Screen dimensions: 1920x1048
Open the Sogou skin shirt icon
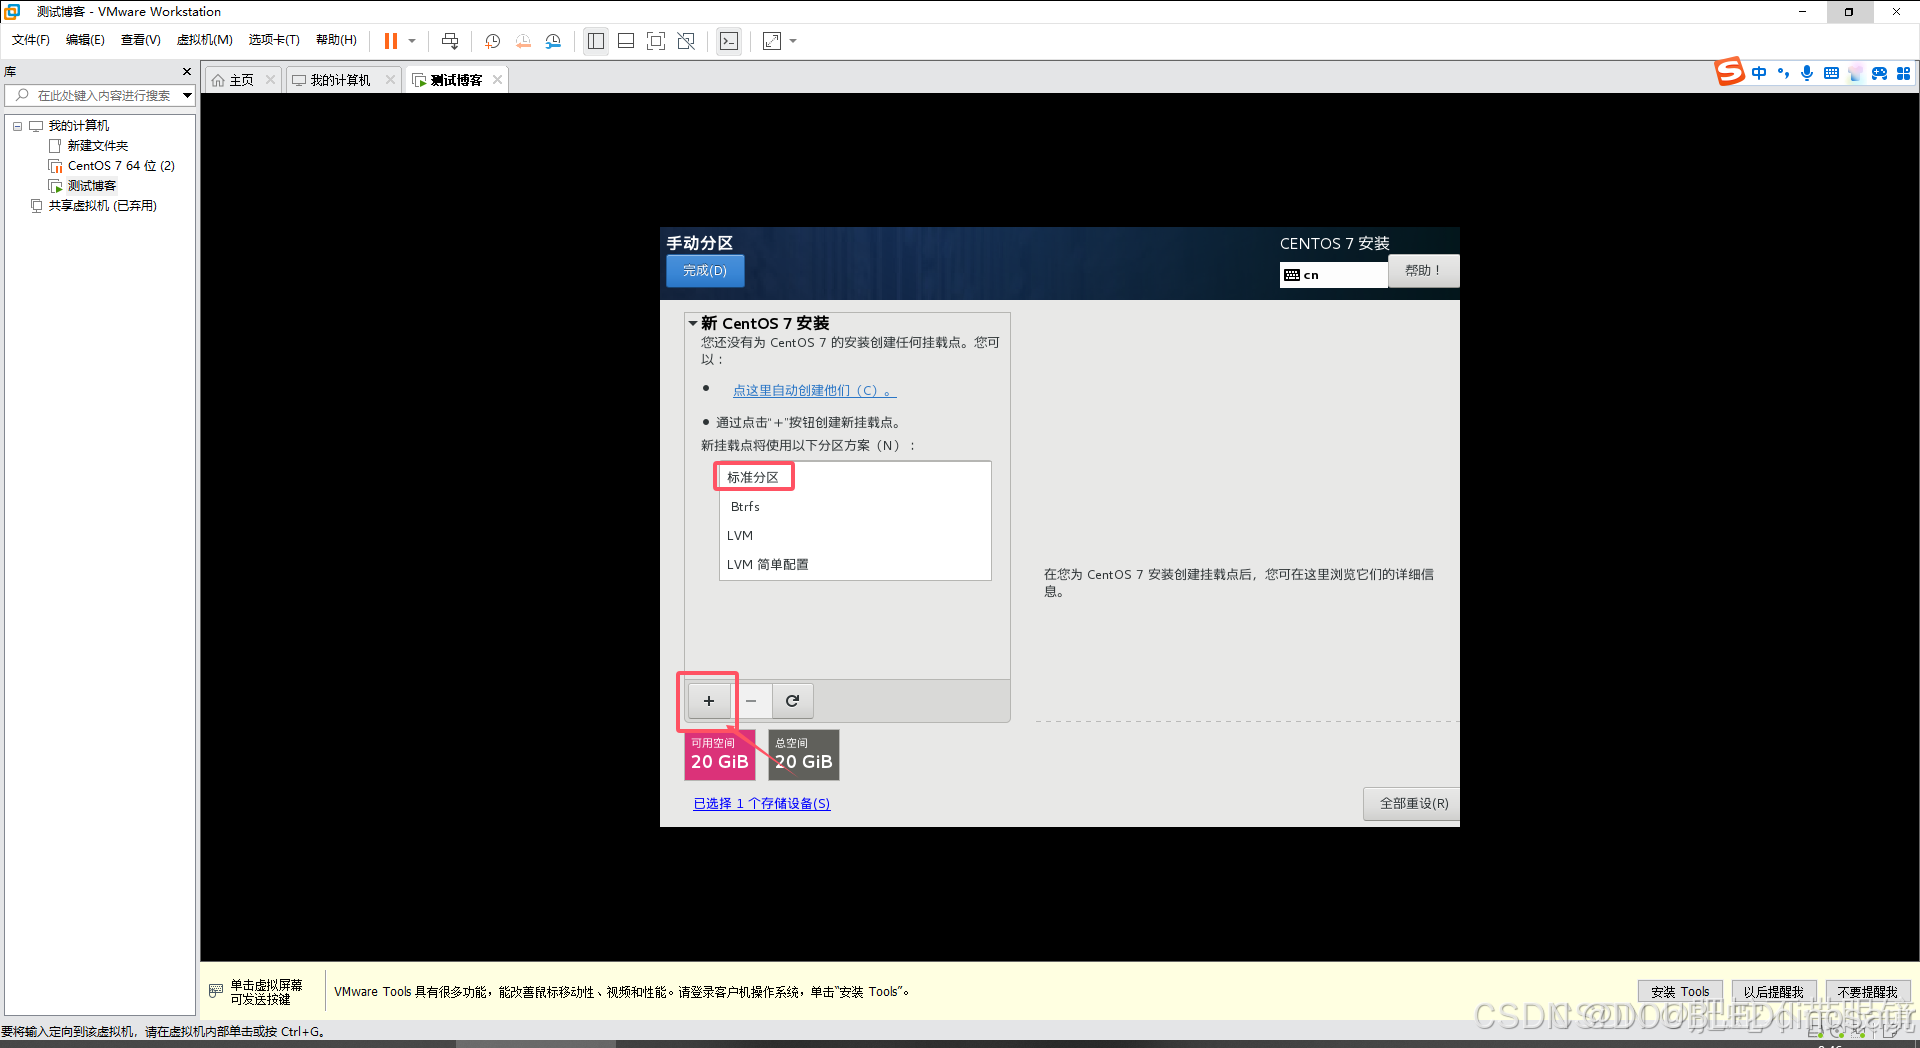1855,73
